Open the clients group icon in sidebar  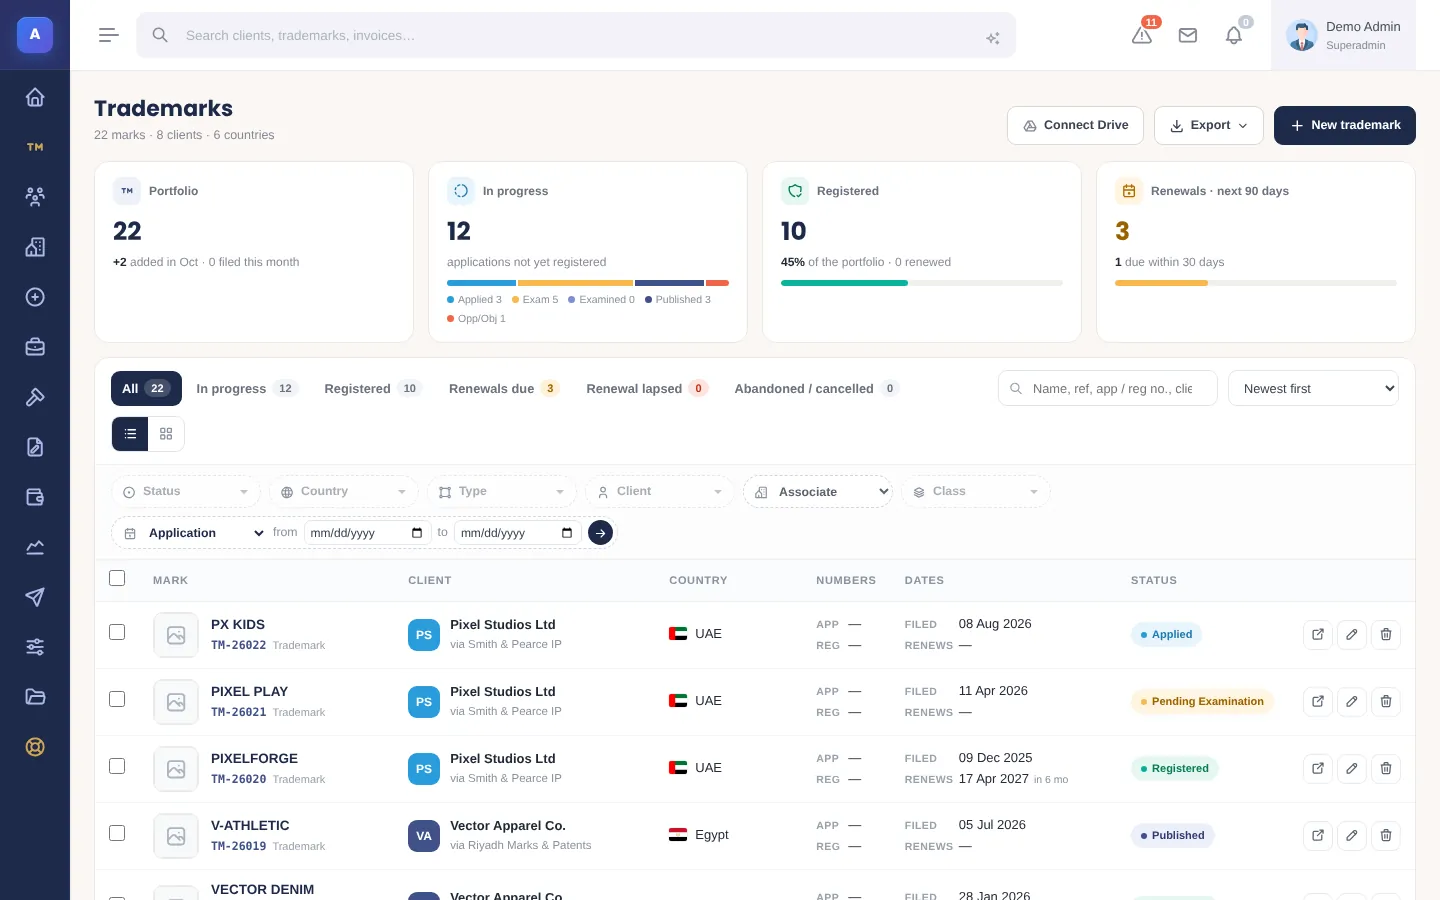click(x=35, y=197)
